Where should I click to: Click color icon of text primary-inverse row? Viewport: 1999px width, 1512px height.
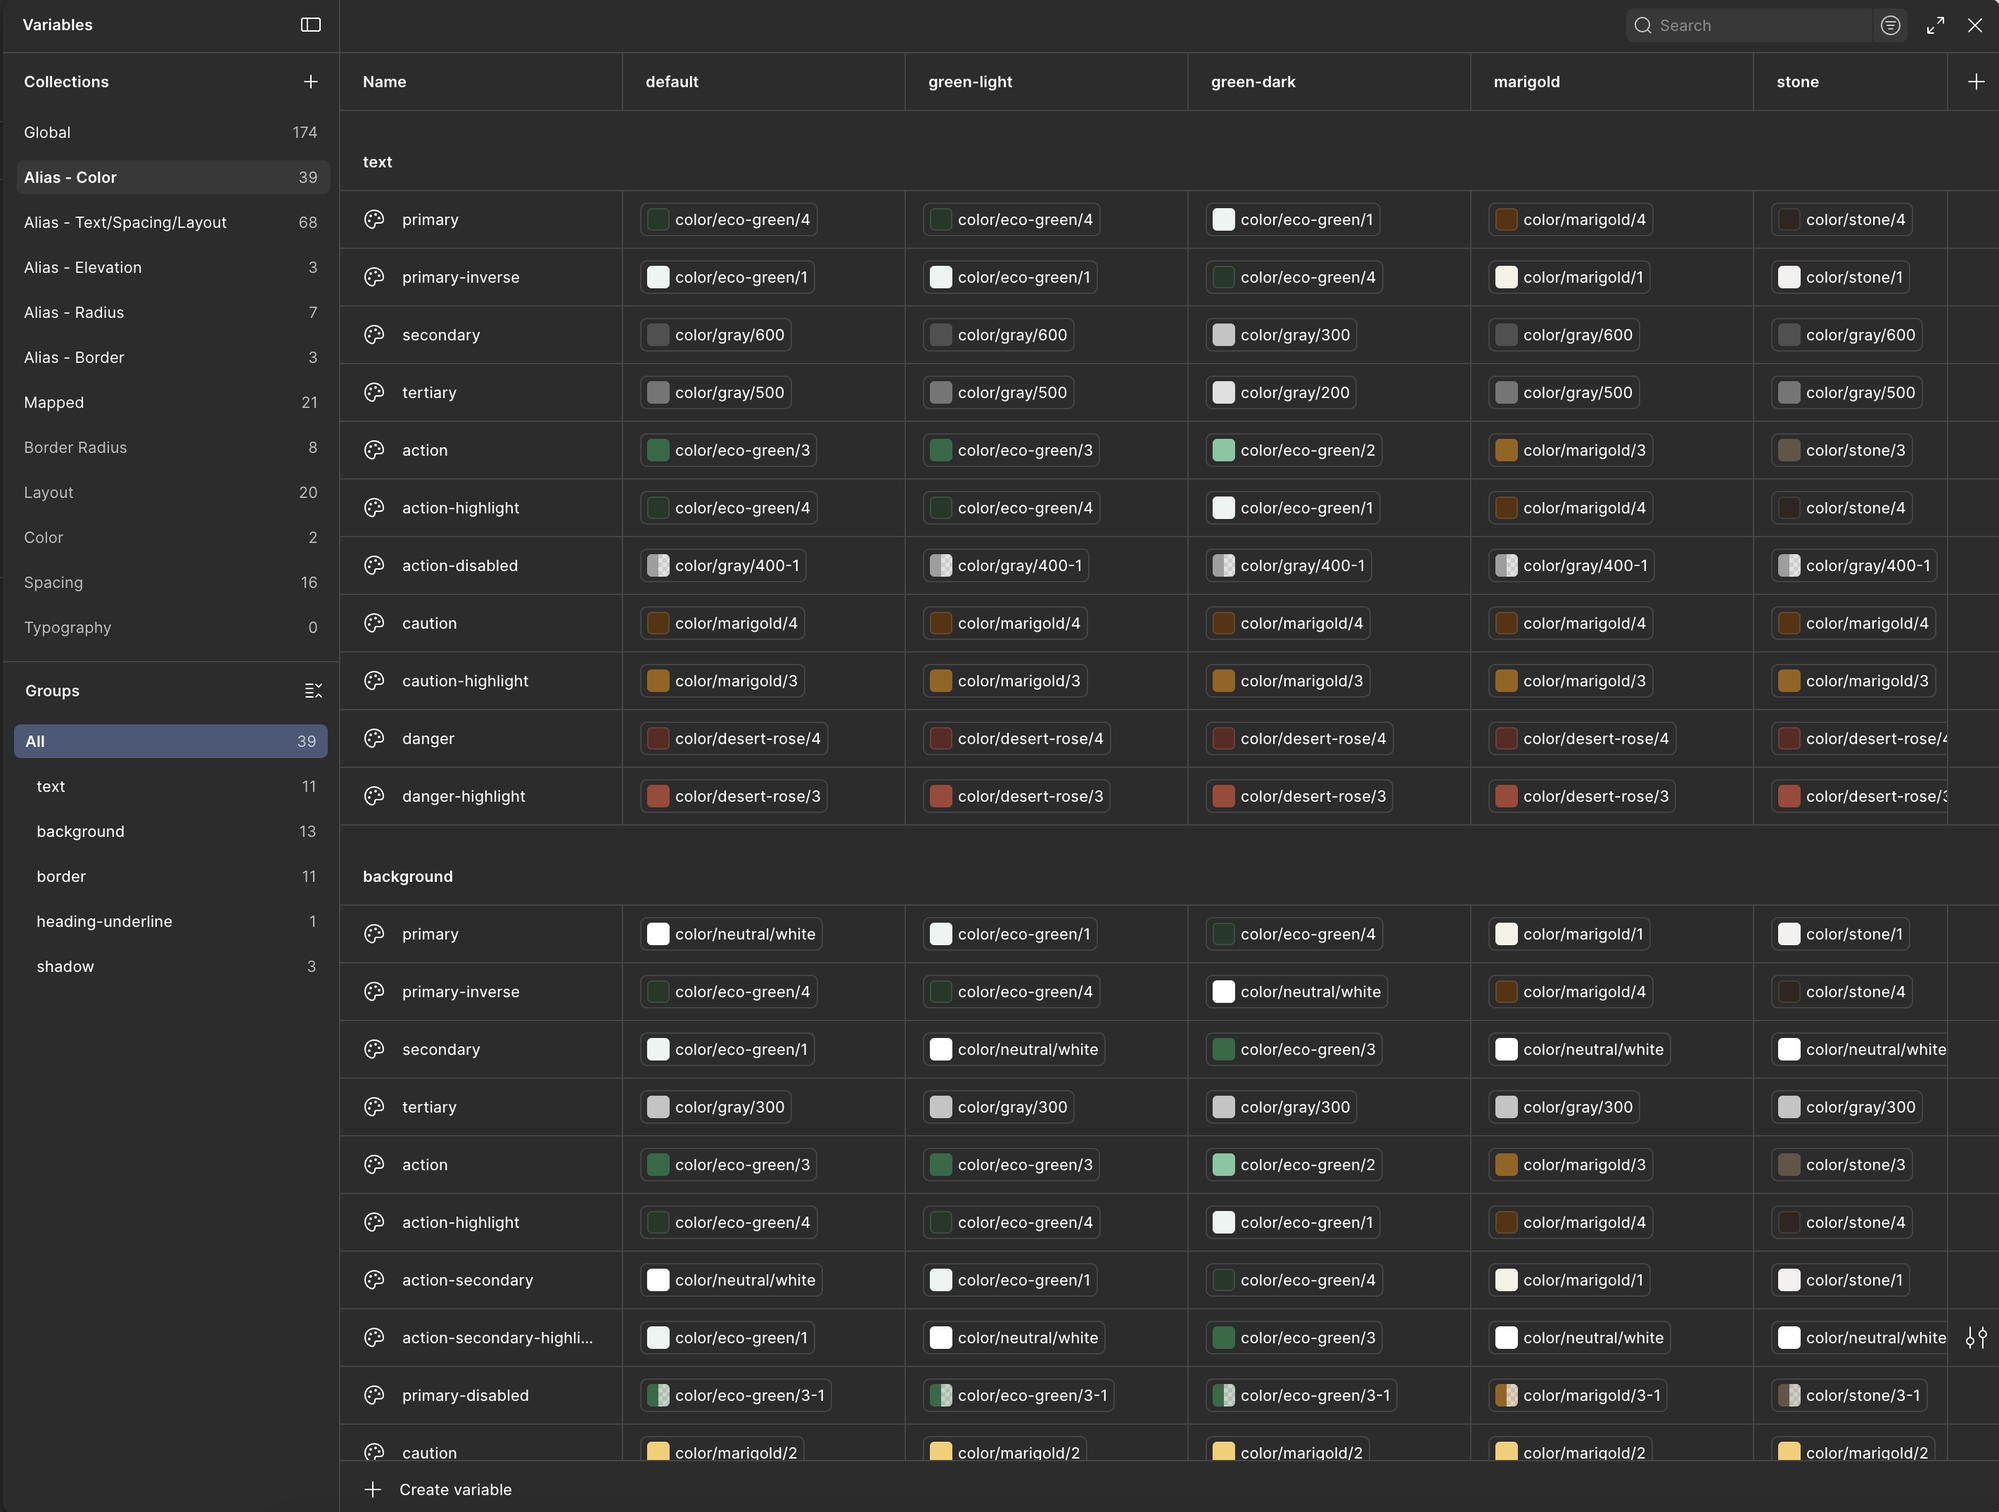(374, 277)
